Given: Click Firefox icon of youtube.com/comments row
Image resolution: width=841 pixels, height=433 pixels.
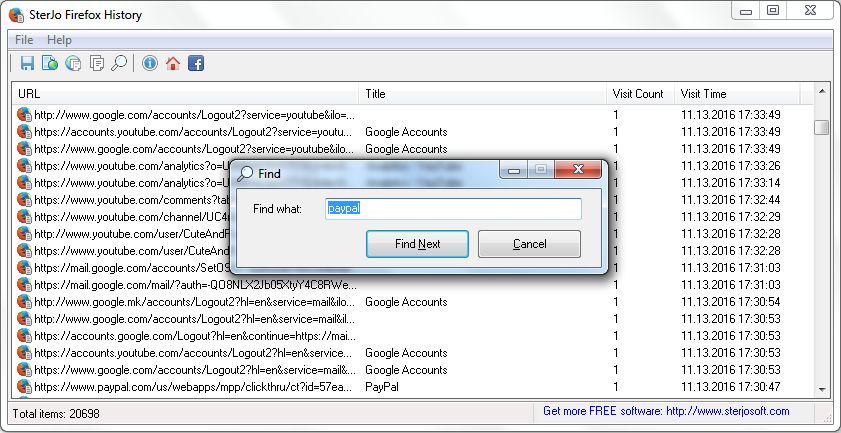Looking at the screenshot, I should click(24, 200).
